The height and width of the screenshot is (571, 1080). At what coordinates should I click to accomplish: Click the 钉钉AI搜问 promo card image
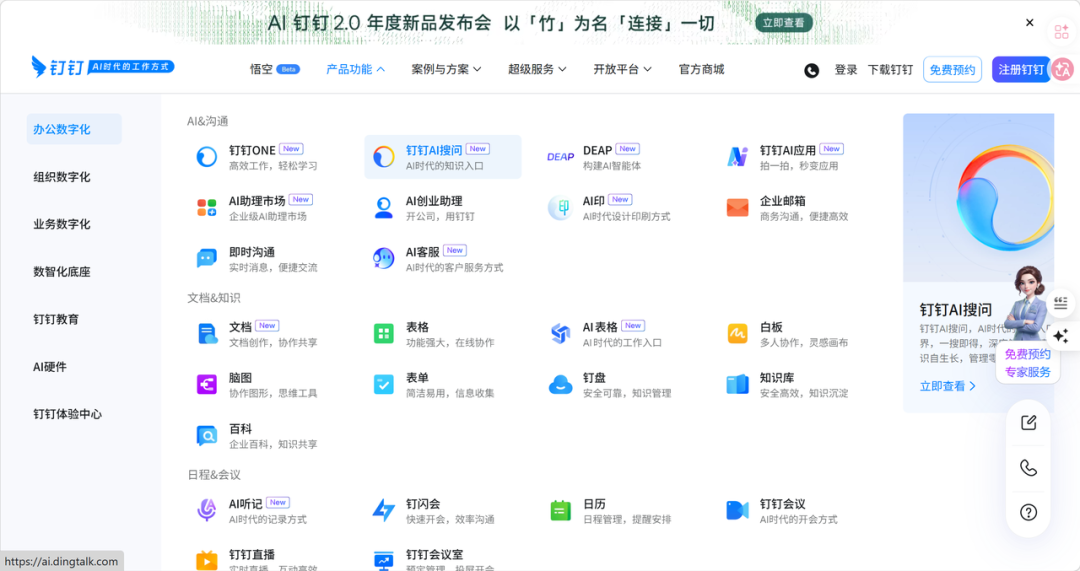pyautogui.click(x=978, y=198)
